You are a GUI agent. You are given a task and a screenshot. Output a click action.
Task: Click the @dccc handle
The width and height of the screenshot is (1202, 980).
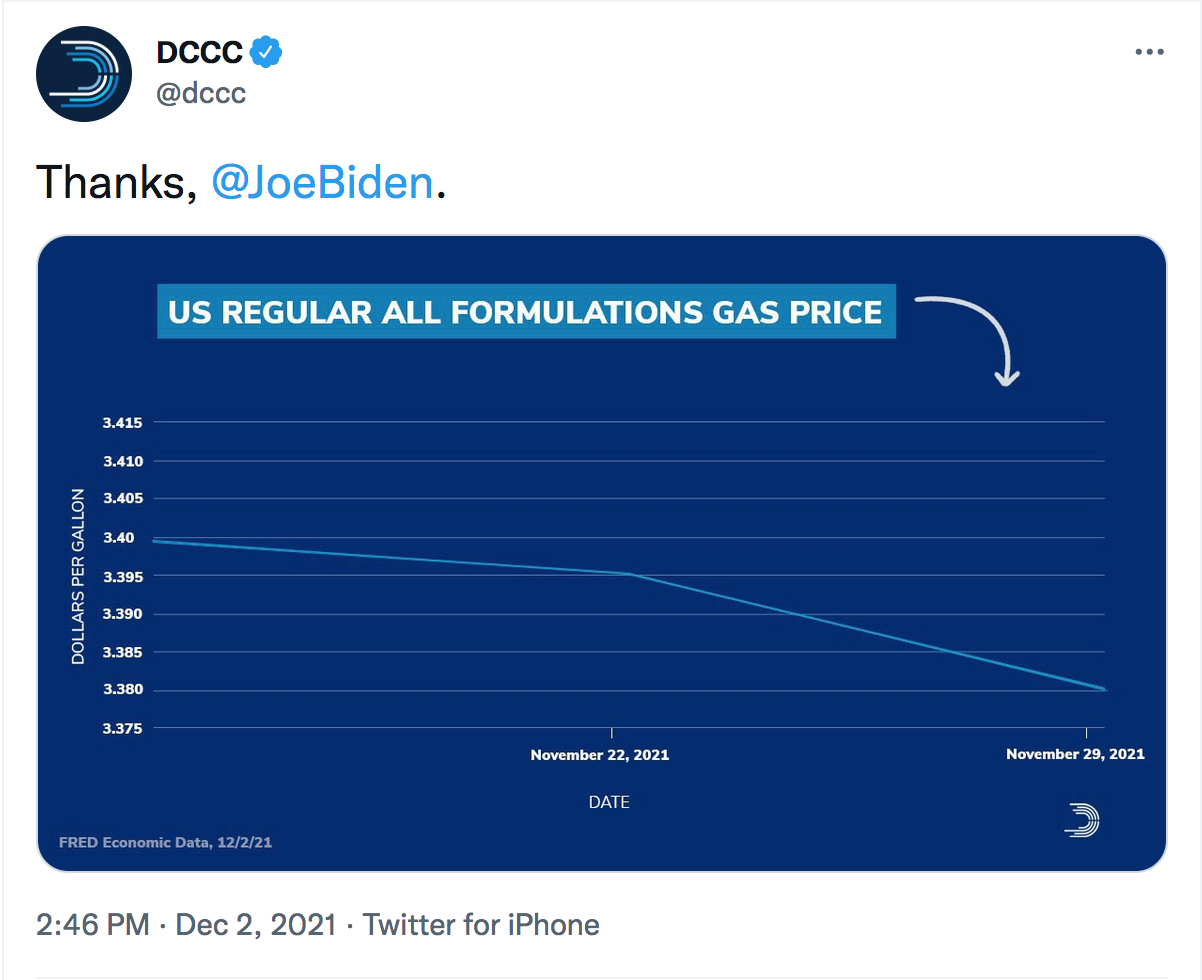[201, 93]
